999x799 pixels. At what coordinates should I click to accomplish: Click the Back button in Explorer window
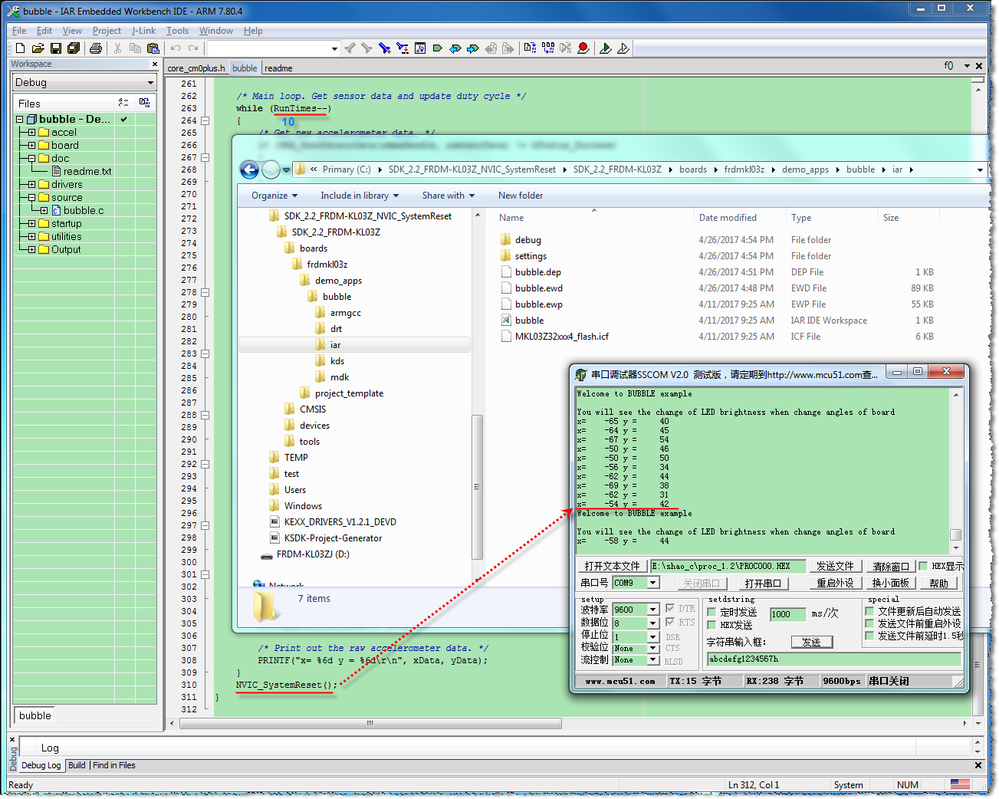tap(249, 169)
